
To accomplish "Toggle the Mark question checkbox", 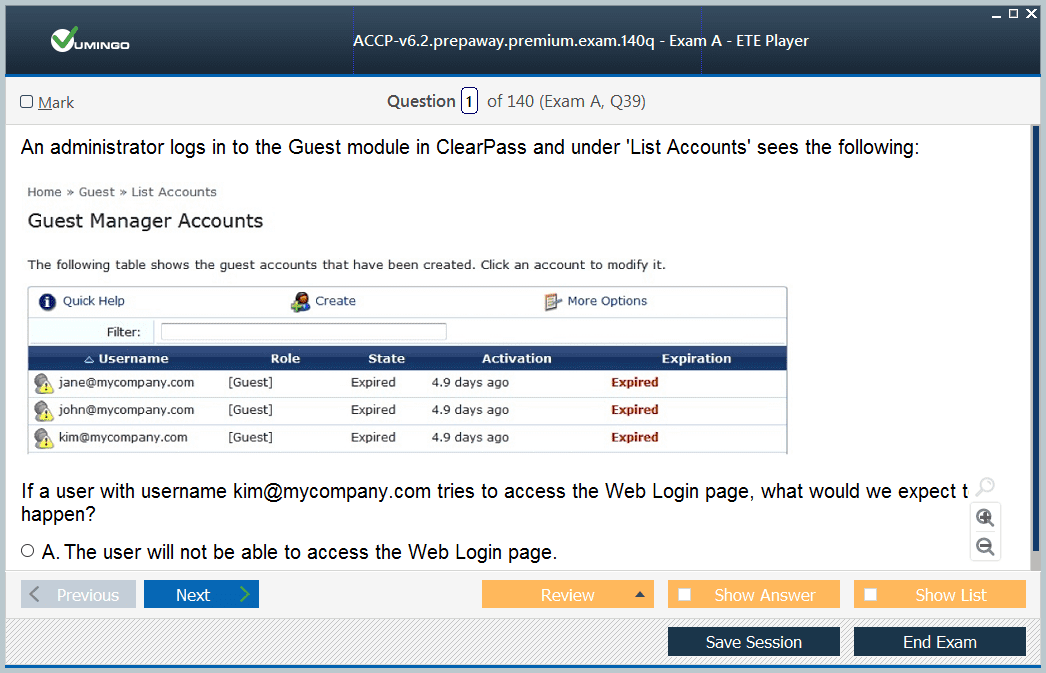I will coord(27,101).
